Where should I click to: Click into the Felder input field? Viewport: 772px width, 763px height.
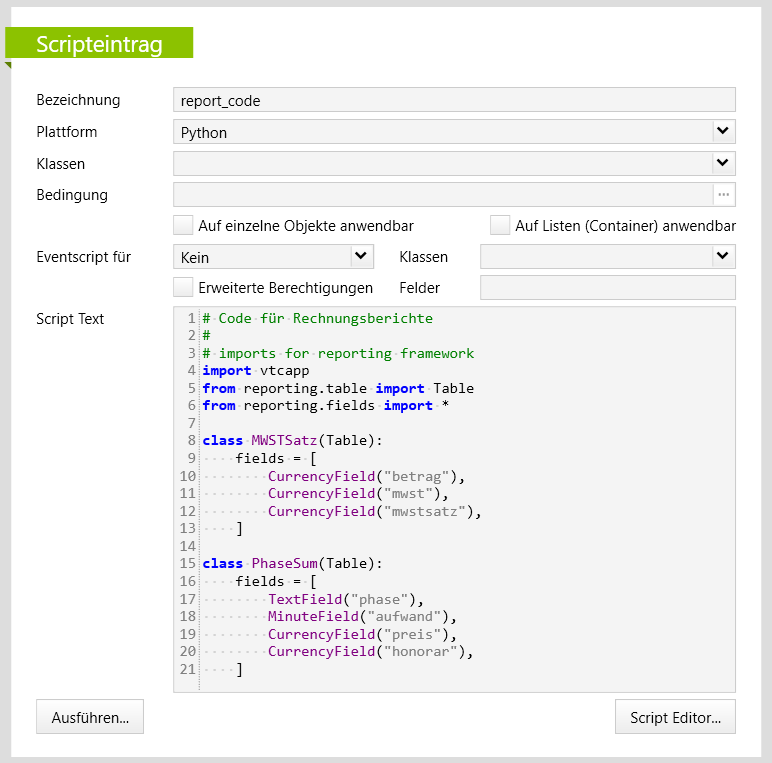point(607,288)
